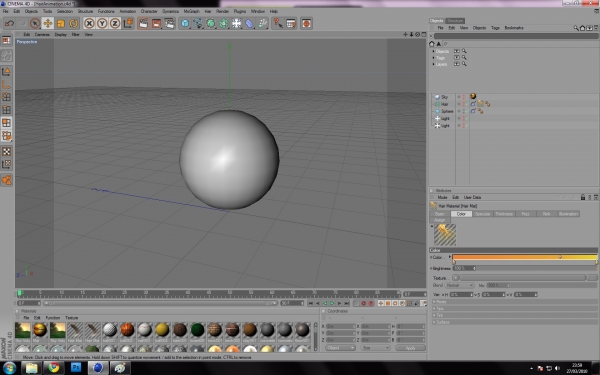Open the viewport Cameras menu
This screenshot has width=600, height=375.
coord(42,34)
